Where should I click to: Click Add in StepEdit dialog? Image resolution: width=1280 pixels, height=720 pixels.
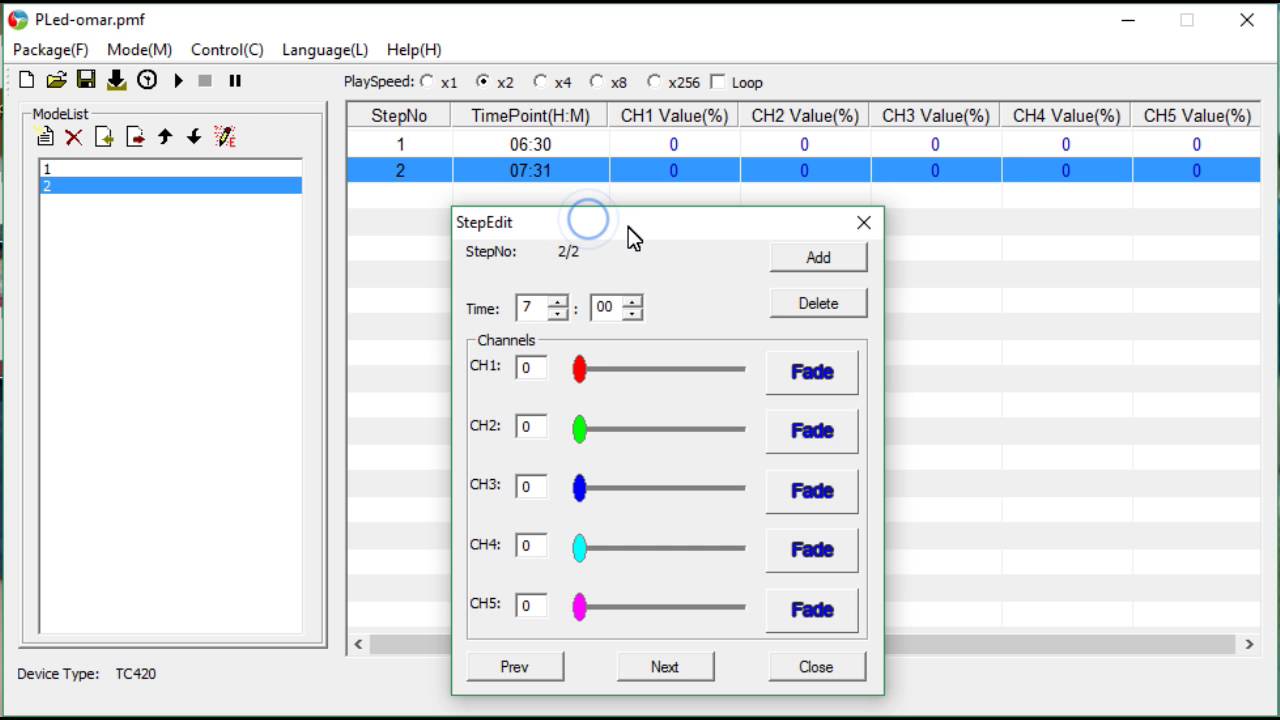(818, 257)
